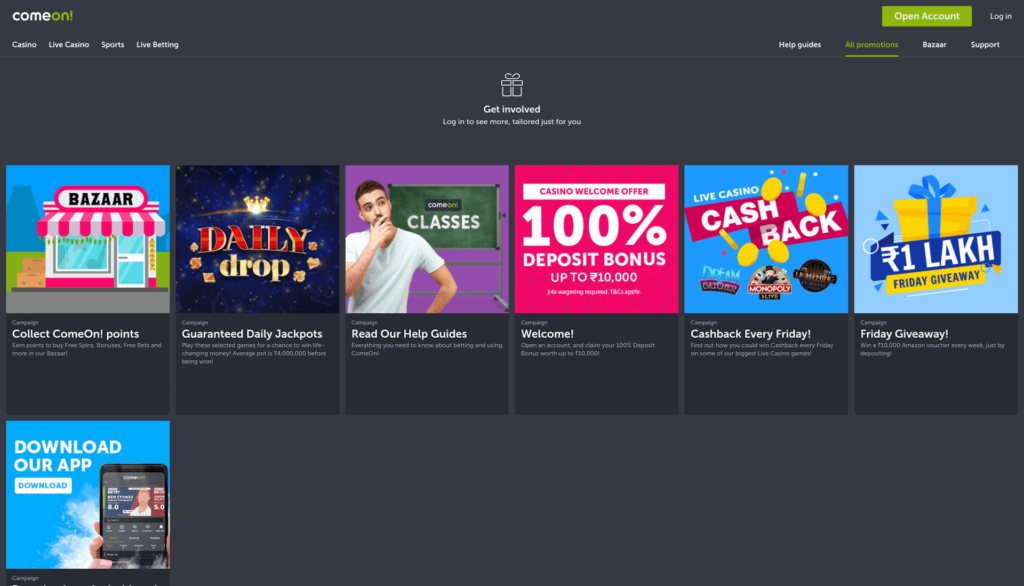1024x586 pixels.
Task: Open 'Read Our Help Guides' title
Action: tap(409, 334)
